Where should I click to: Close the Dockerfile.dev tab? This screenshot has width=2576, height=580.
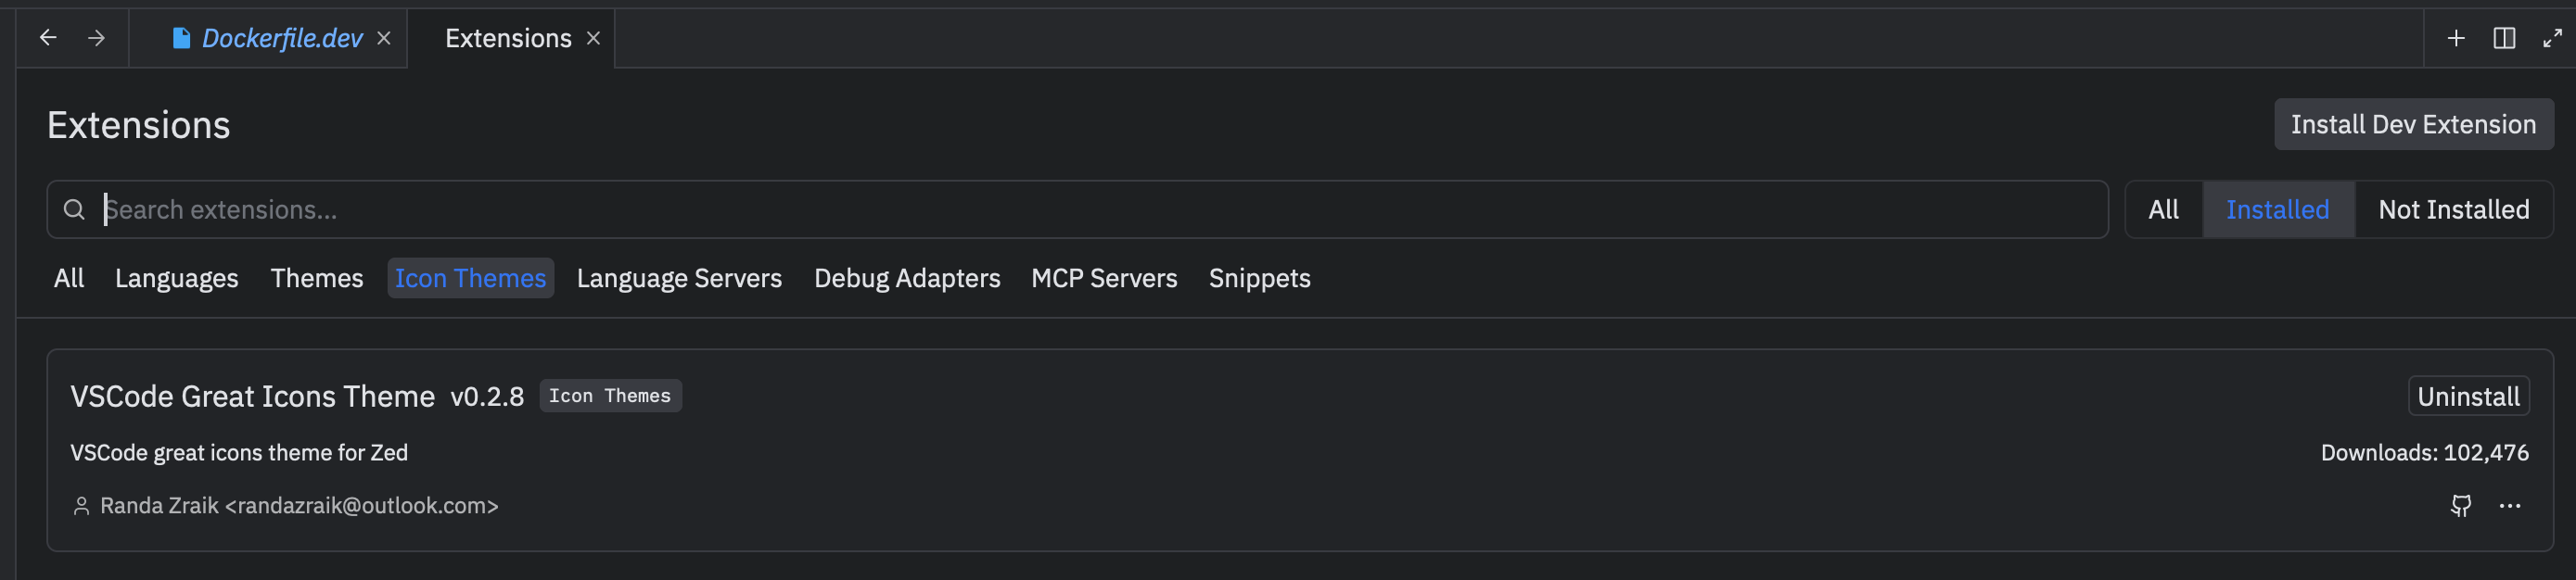tap(384, 38)
